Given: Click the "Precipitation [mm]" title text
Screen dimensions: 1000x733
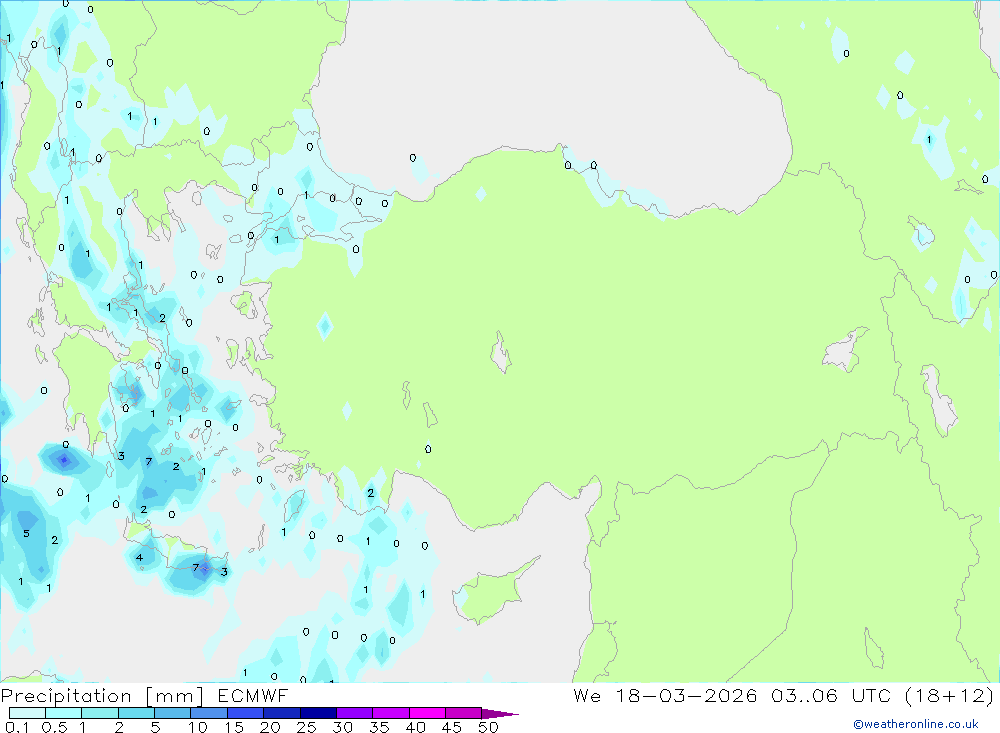Looking at the screenshot, I should pyautogui.click(x=102, y=696).
